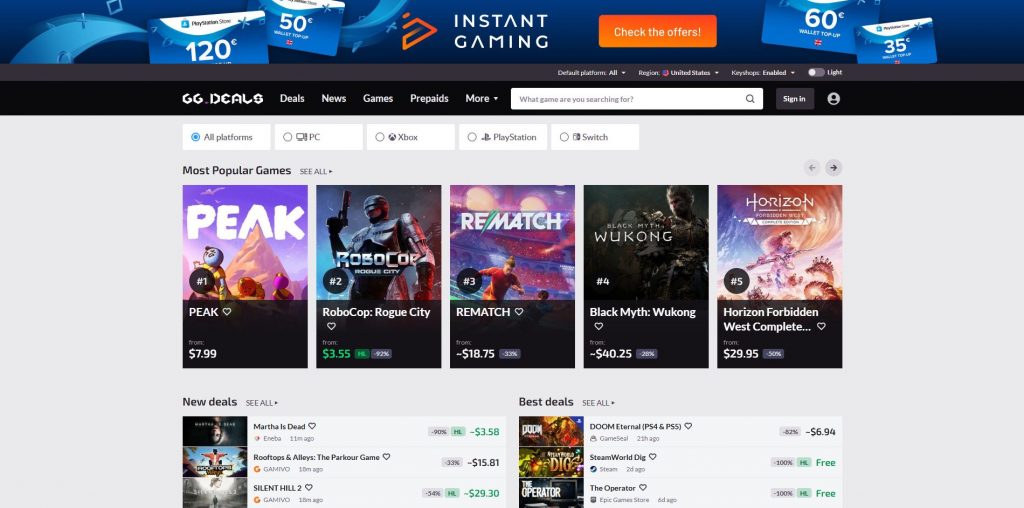Add REMATCH to wishlist heart
Screen dimensions: 1024x508
coord(519,311)
